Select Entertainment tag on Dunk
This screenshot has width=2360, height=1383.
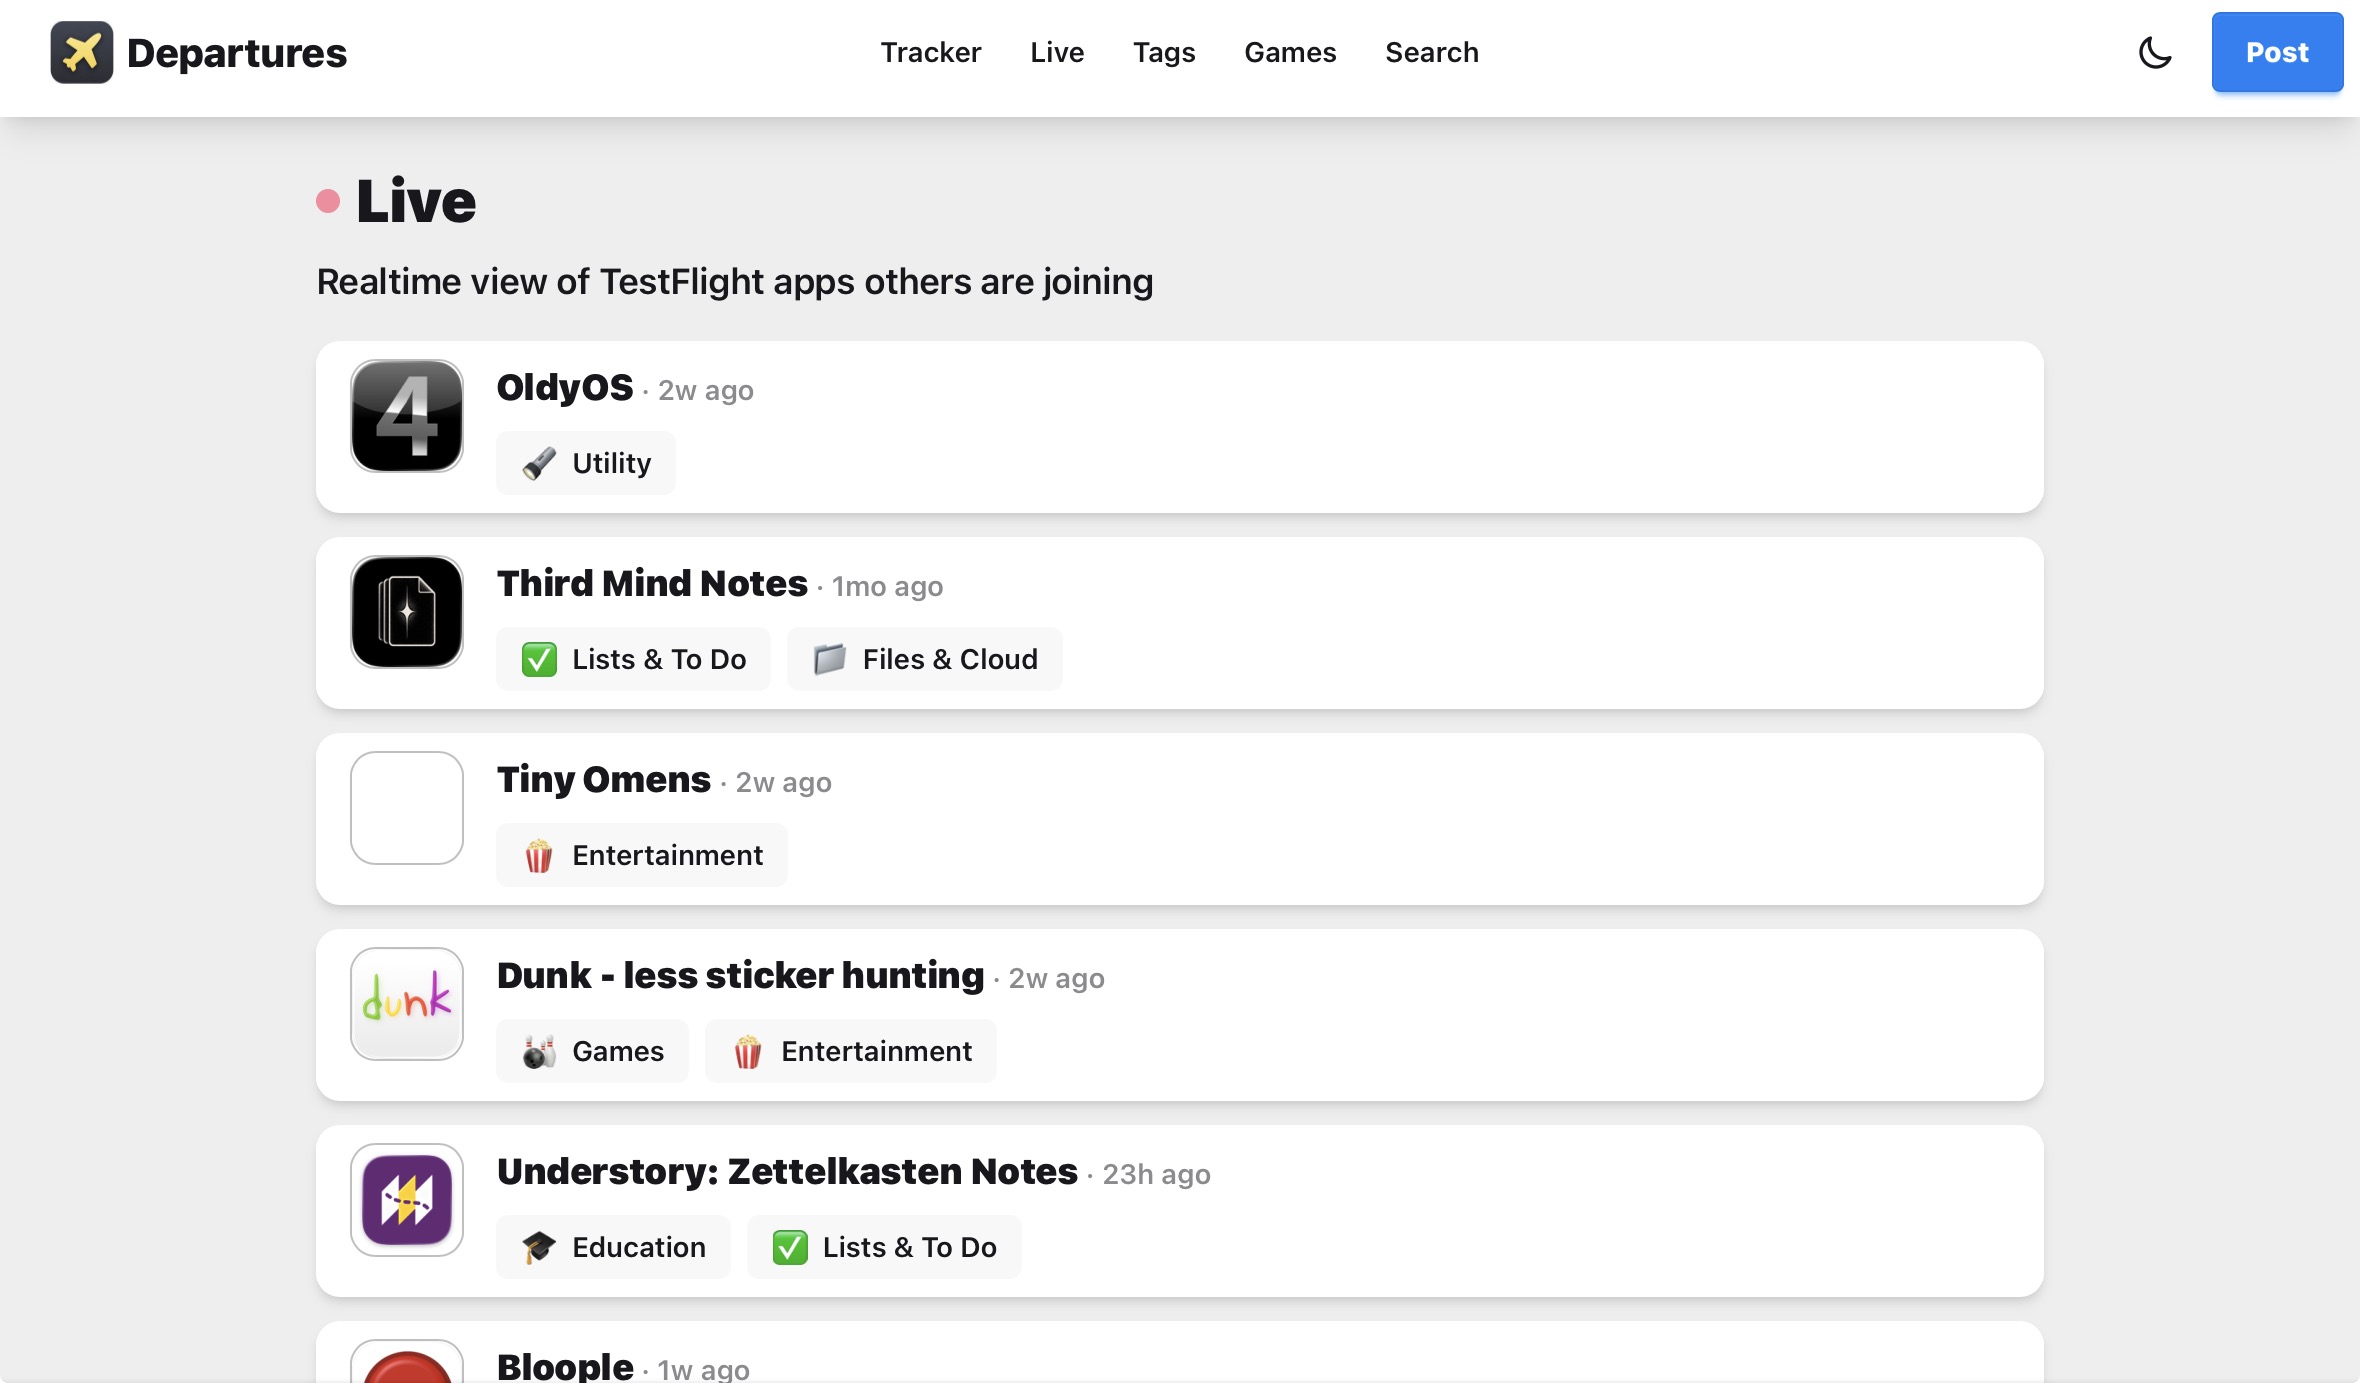(x=851, y=1051)
